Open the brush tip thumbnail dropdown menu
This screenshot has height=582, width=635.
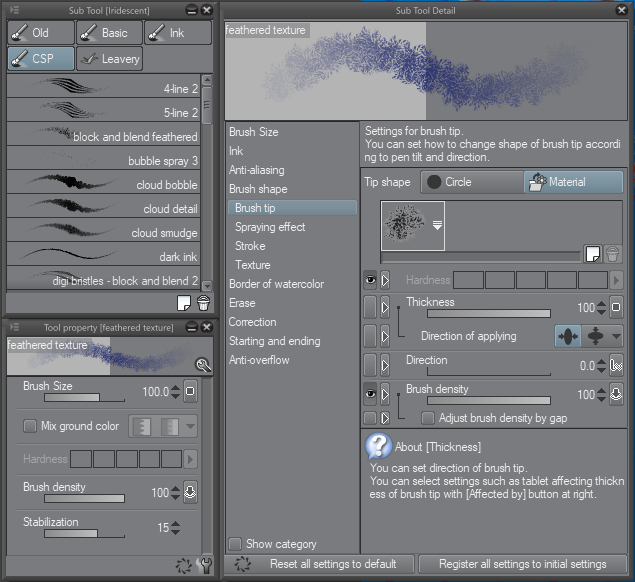tap(437, 226)
